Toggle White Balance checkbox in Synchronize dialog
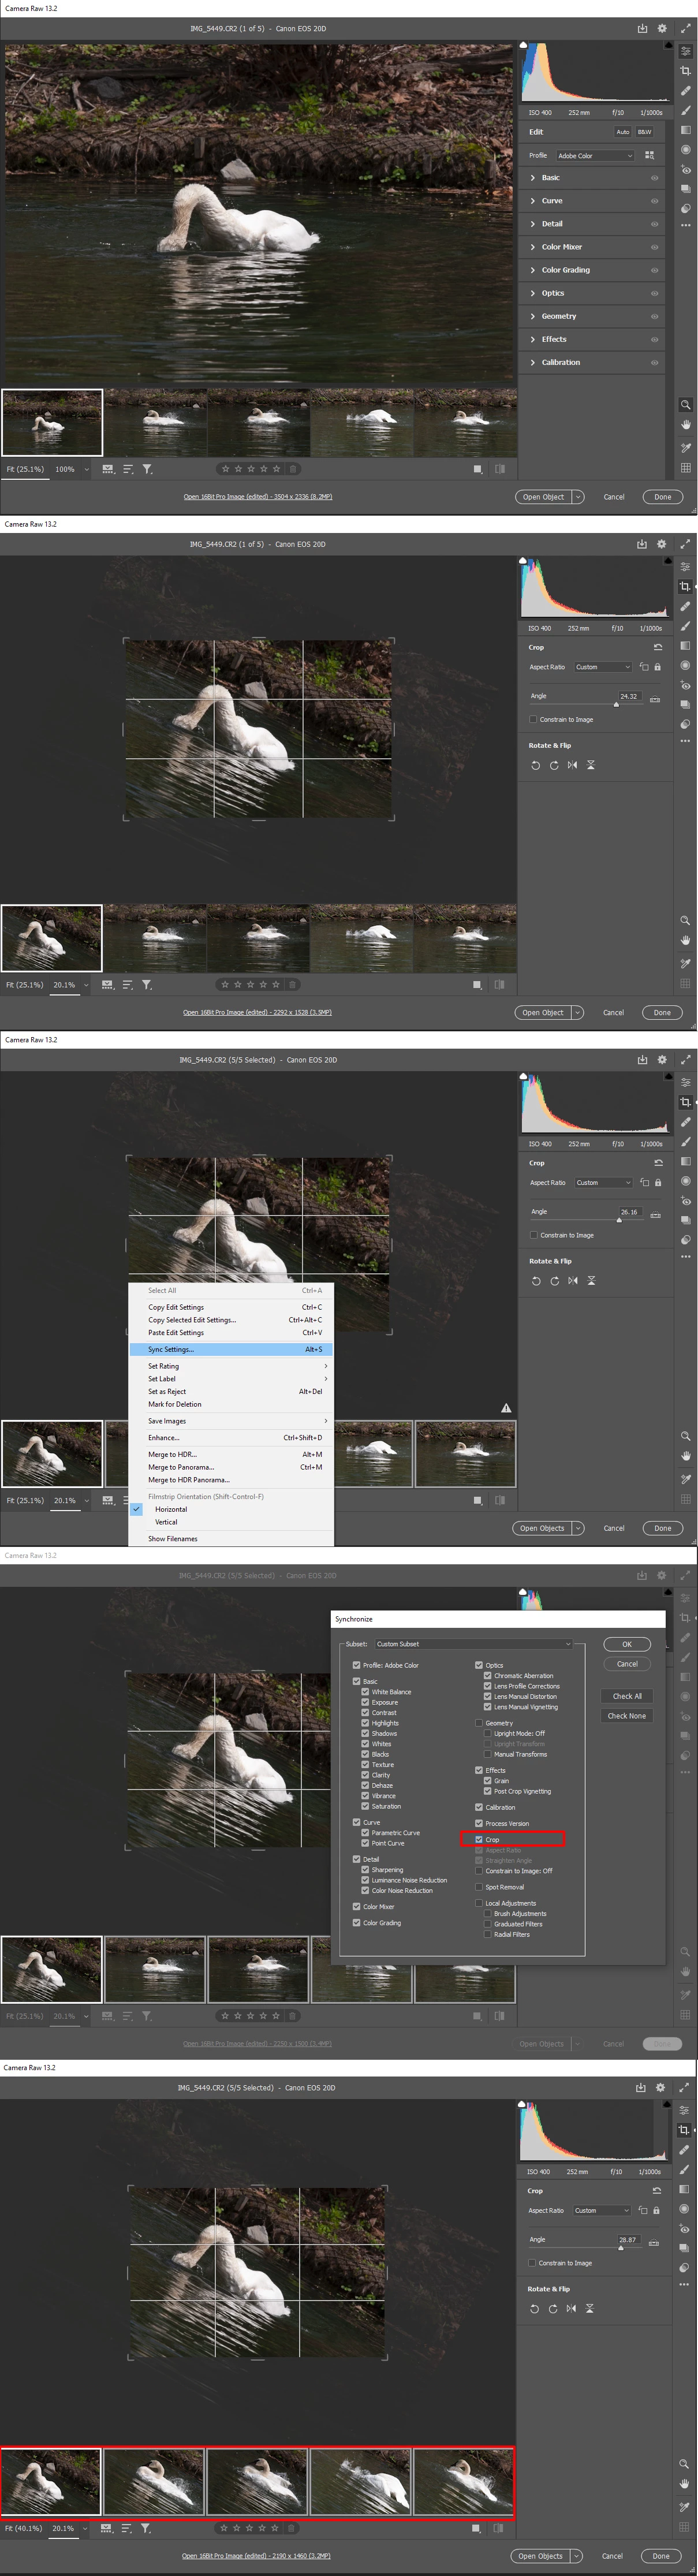 [365, 1692]
